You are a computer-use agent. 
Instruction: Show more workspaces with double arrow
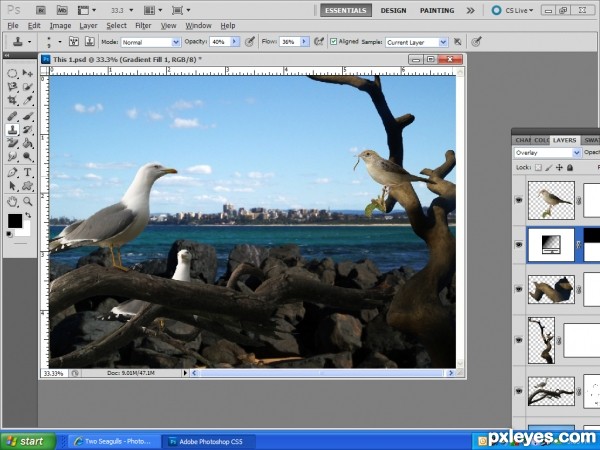(x=471, y=10)
